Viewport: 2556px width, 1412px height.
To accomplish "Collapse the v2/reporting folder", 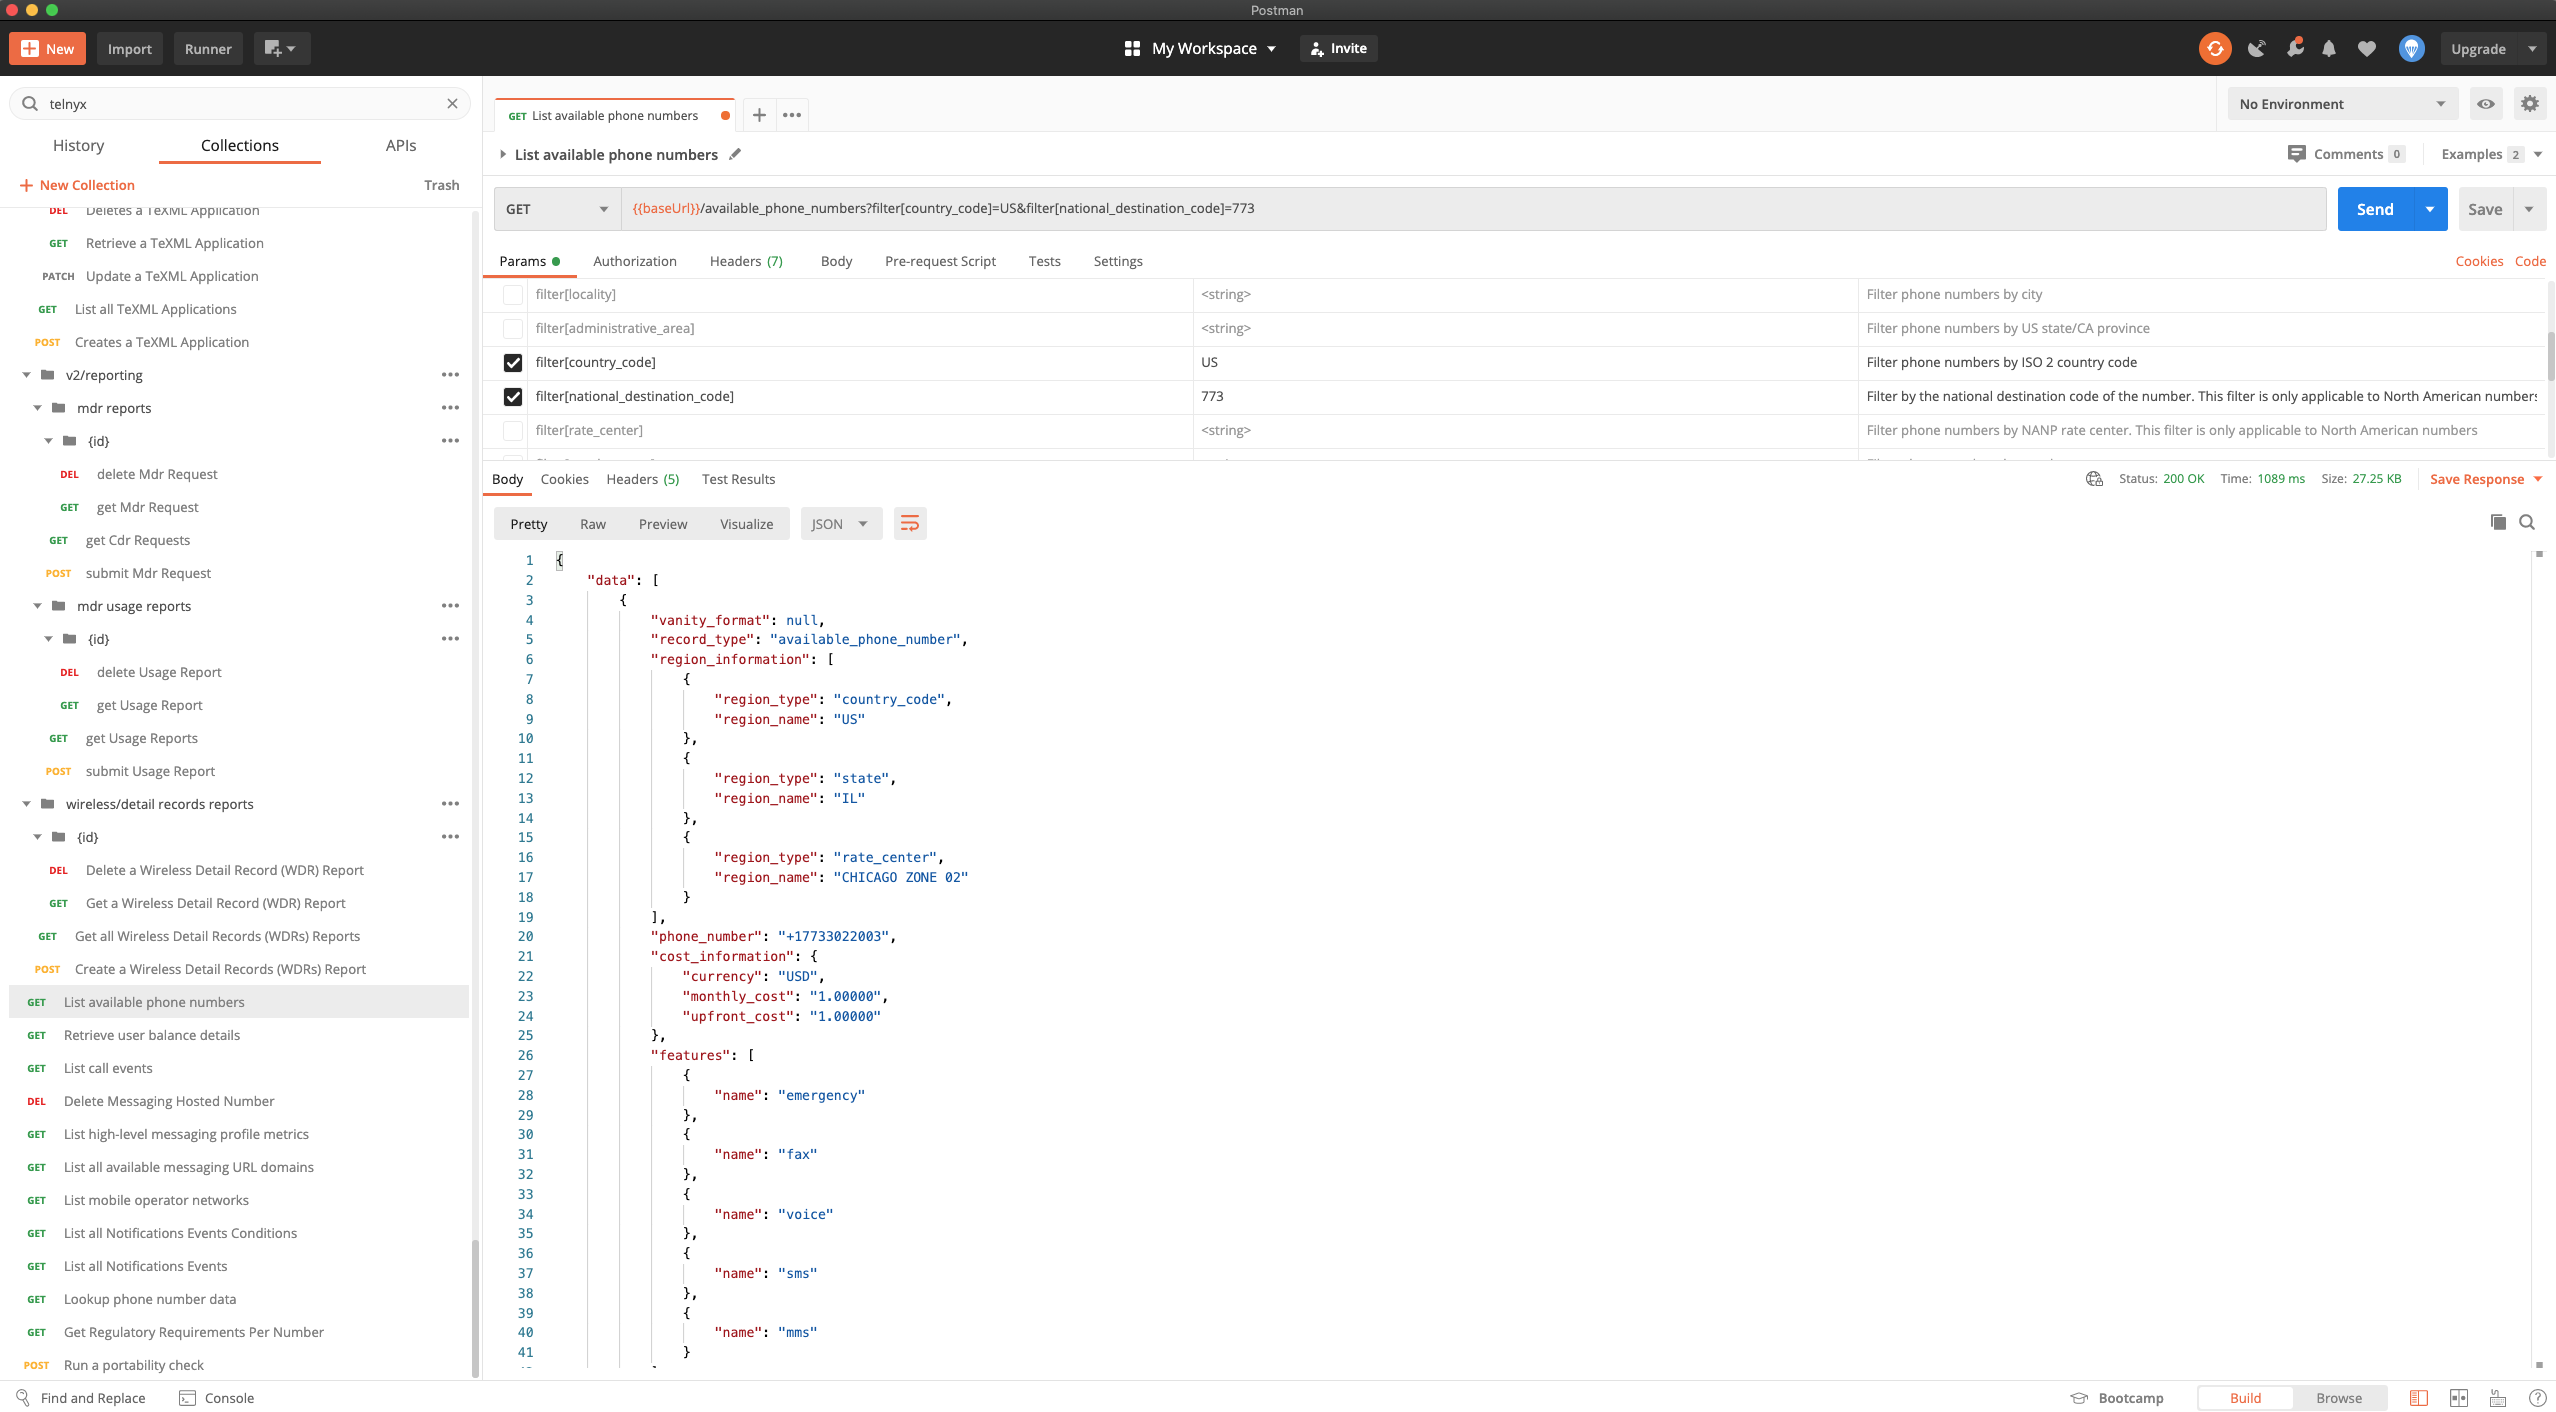I will click(x=27, y=375).
